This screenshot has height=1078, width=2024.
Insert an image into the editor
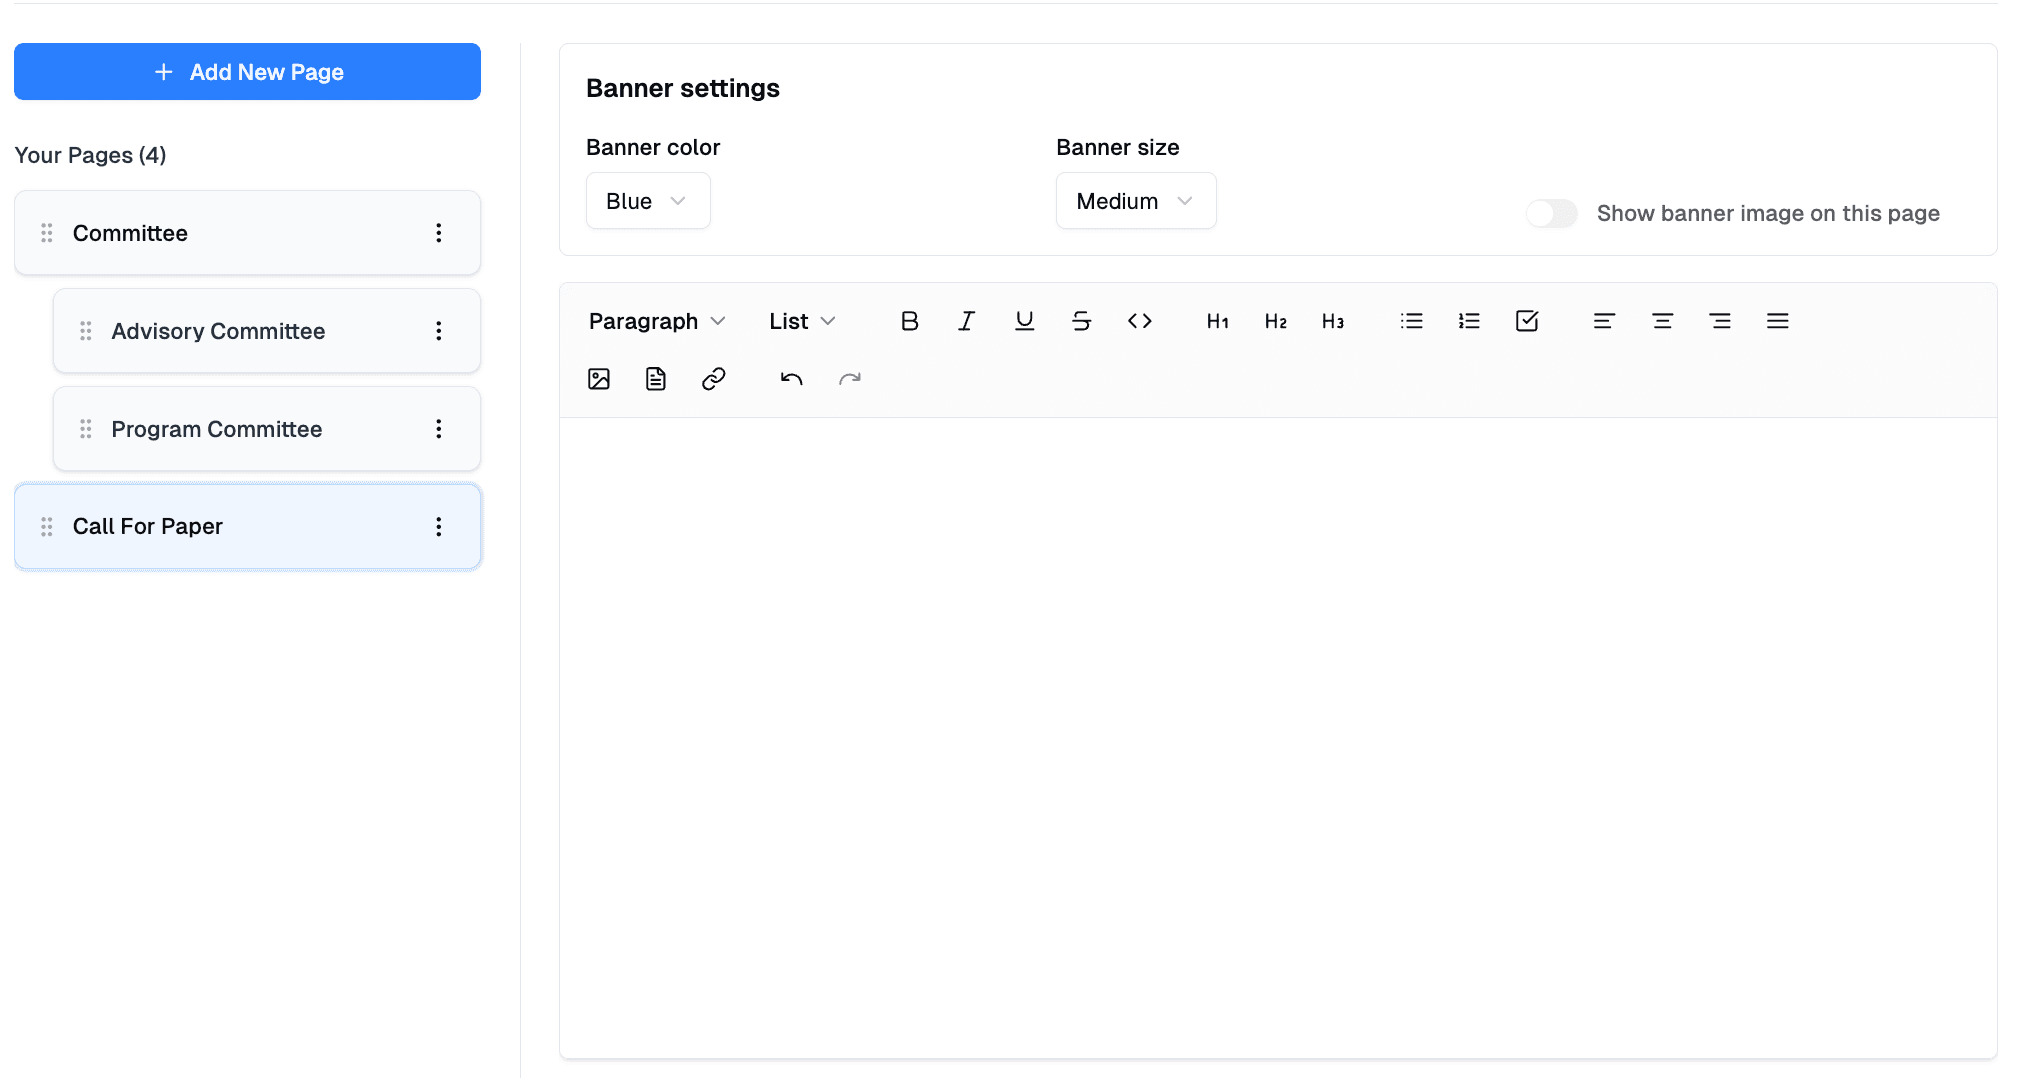coord(599,378)
